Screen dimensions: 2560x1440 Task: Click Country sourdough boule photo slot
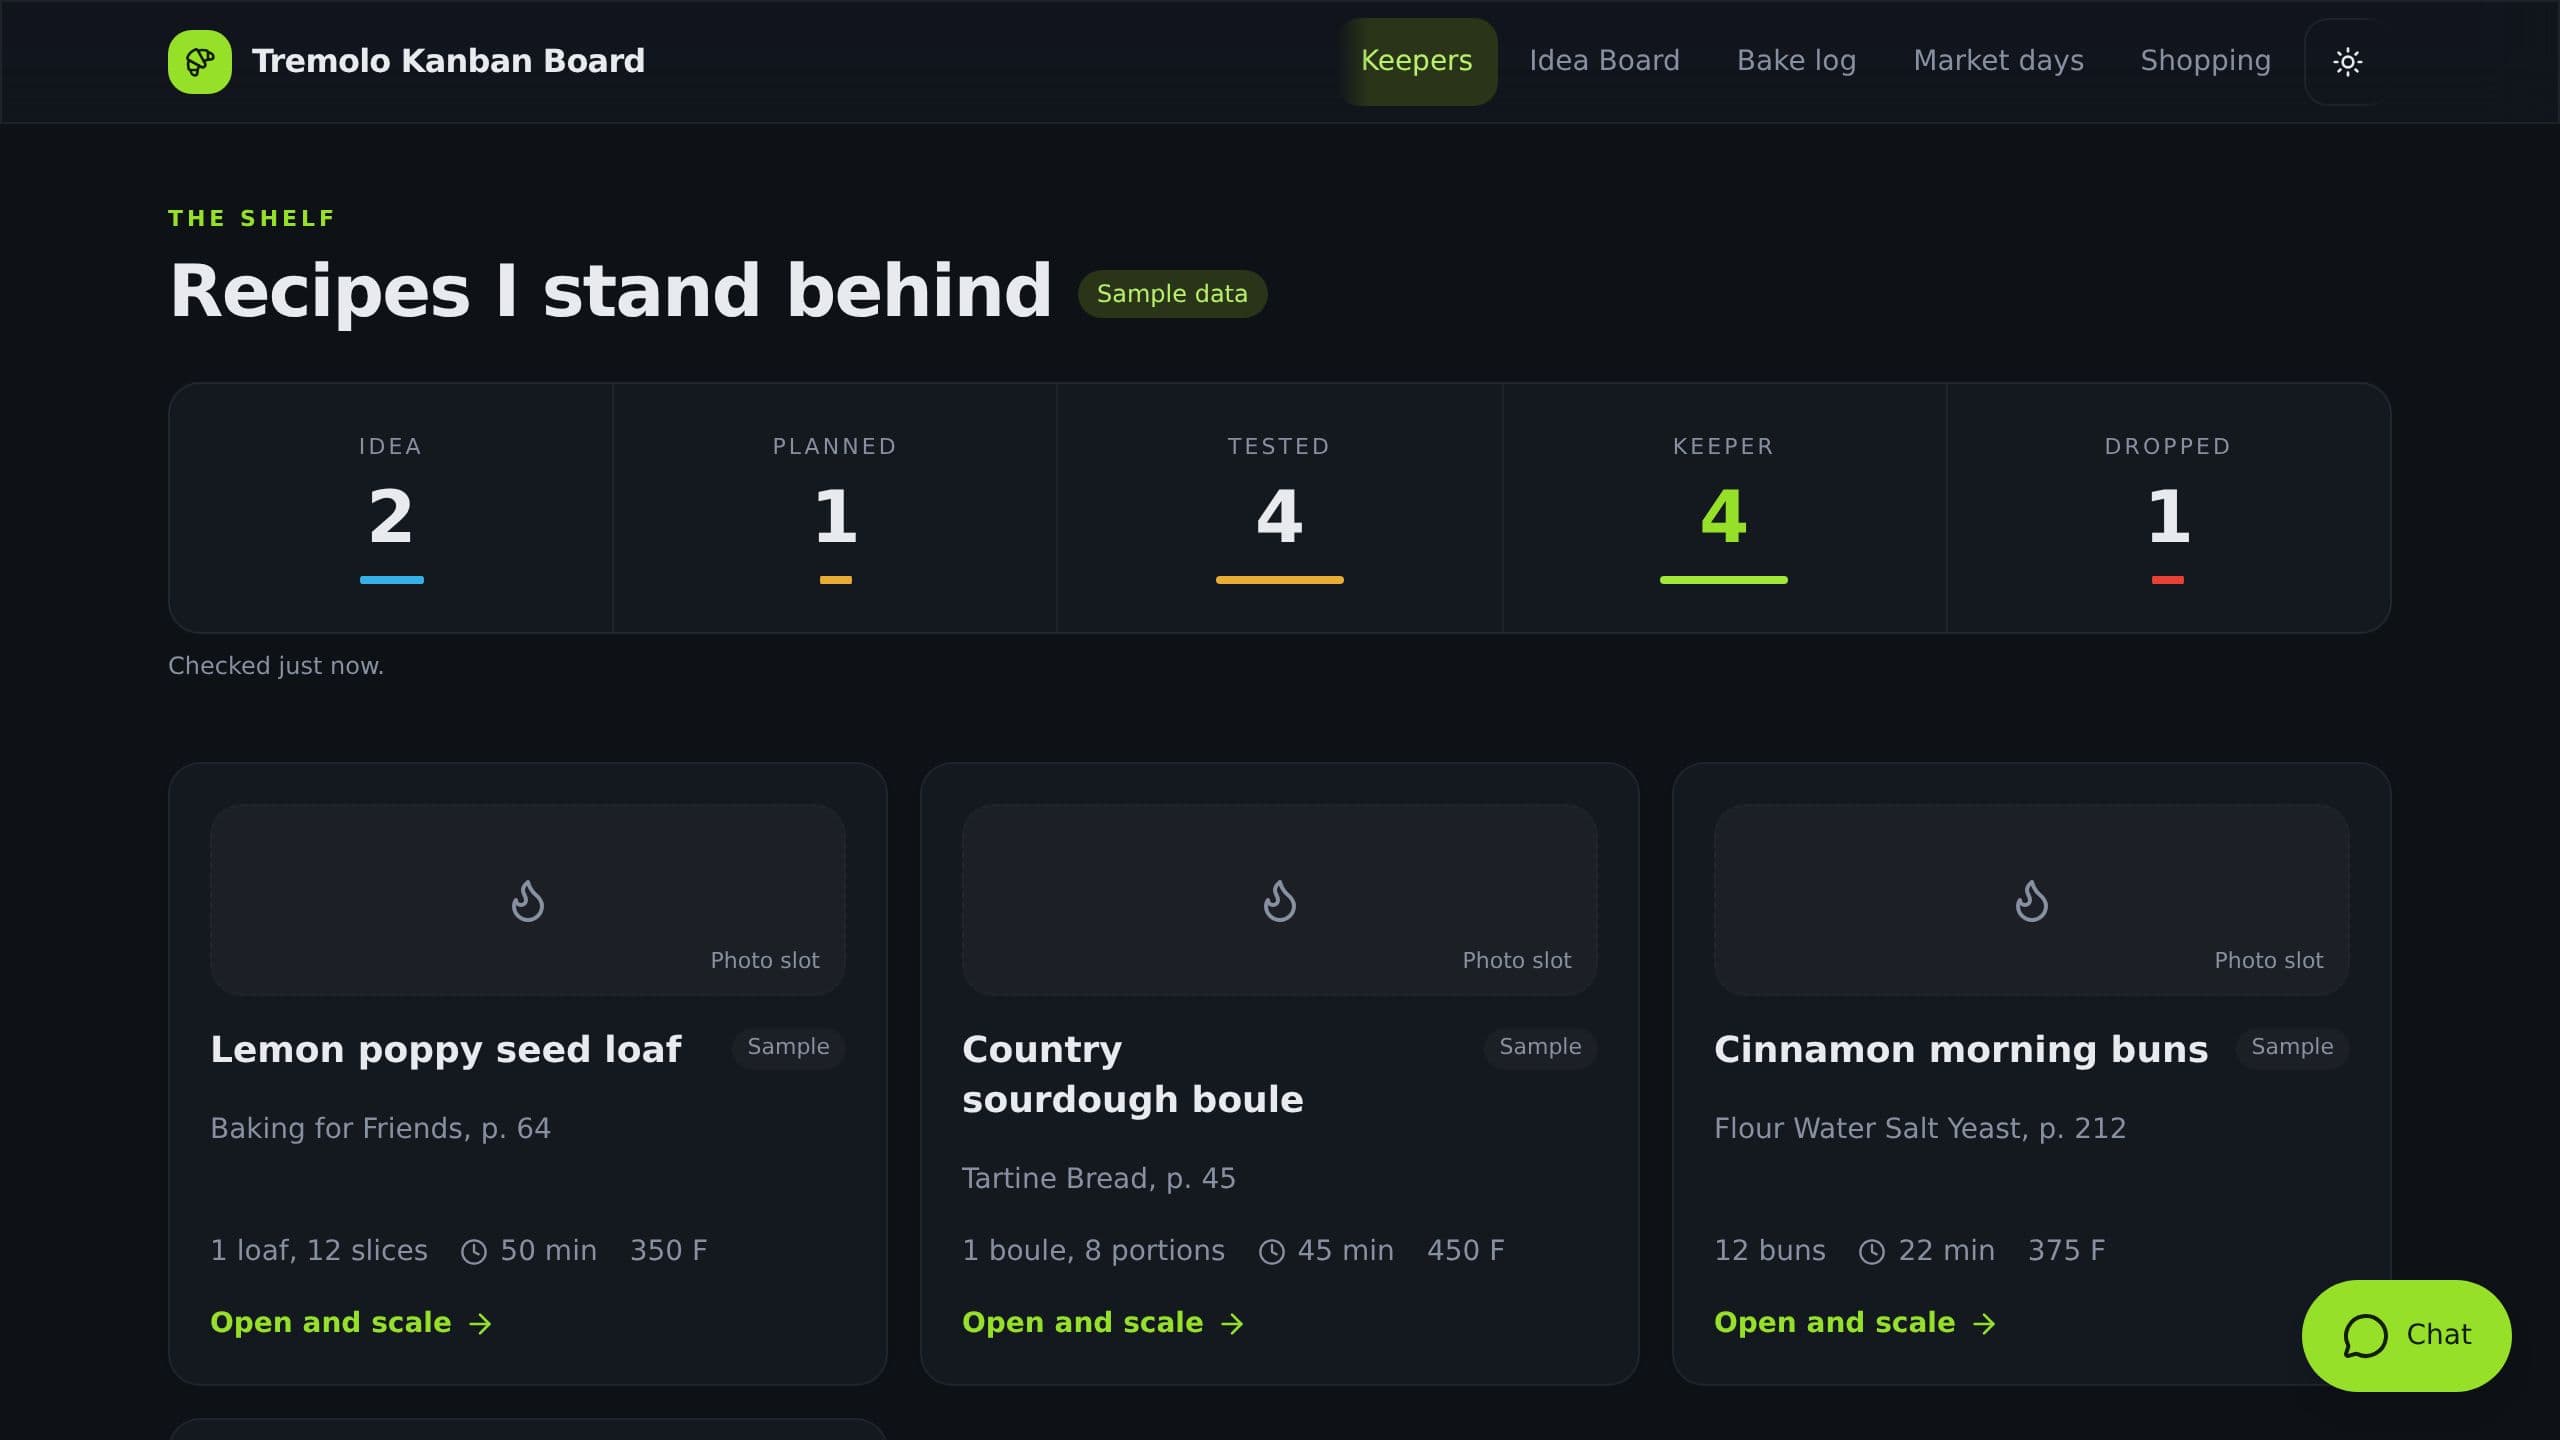pyautogui.click(x=1280, y=899)
